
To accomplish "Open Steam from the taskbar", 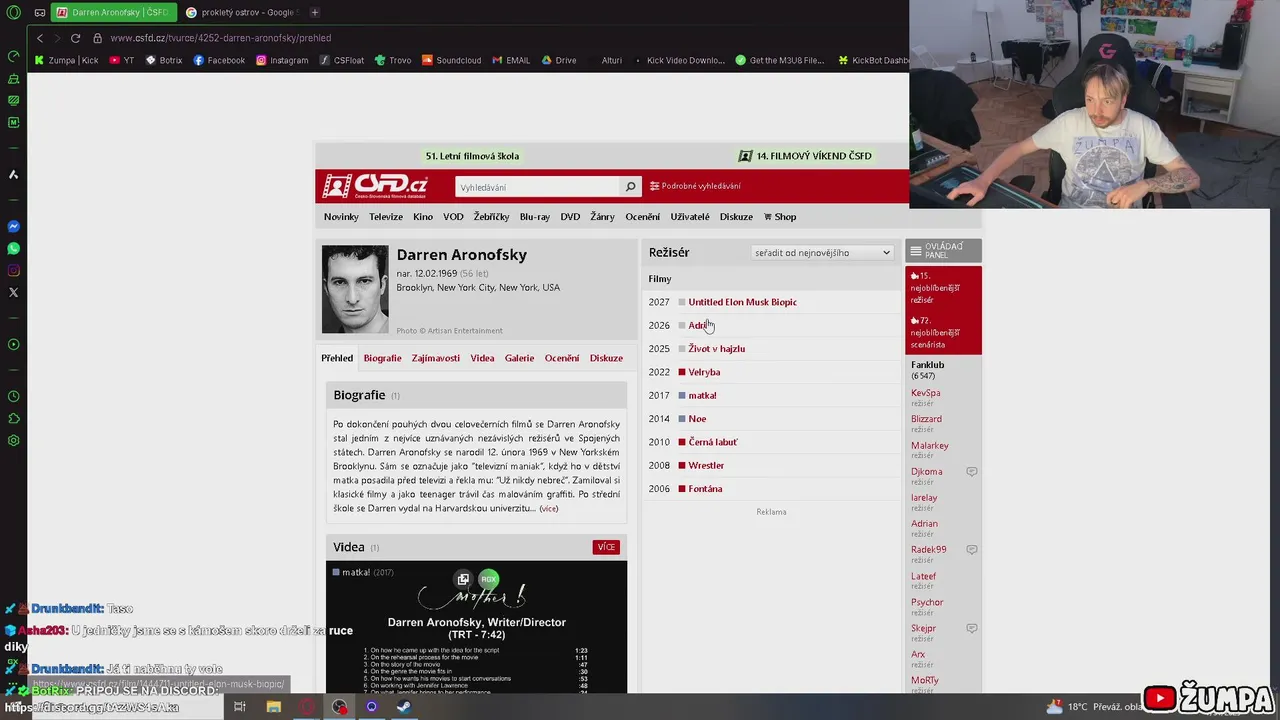I will 404,706.
